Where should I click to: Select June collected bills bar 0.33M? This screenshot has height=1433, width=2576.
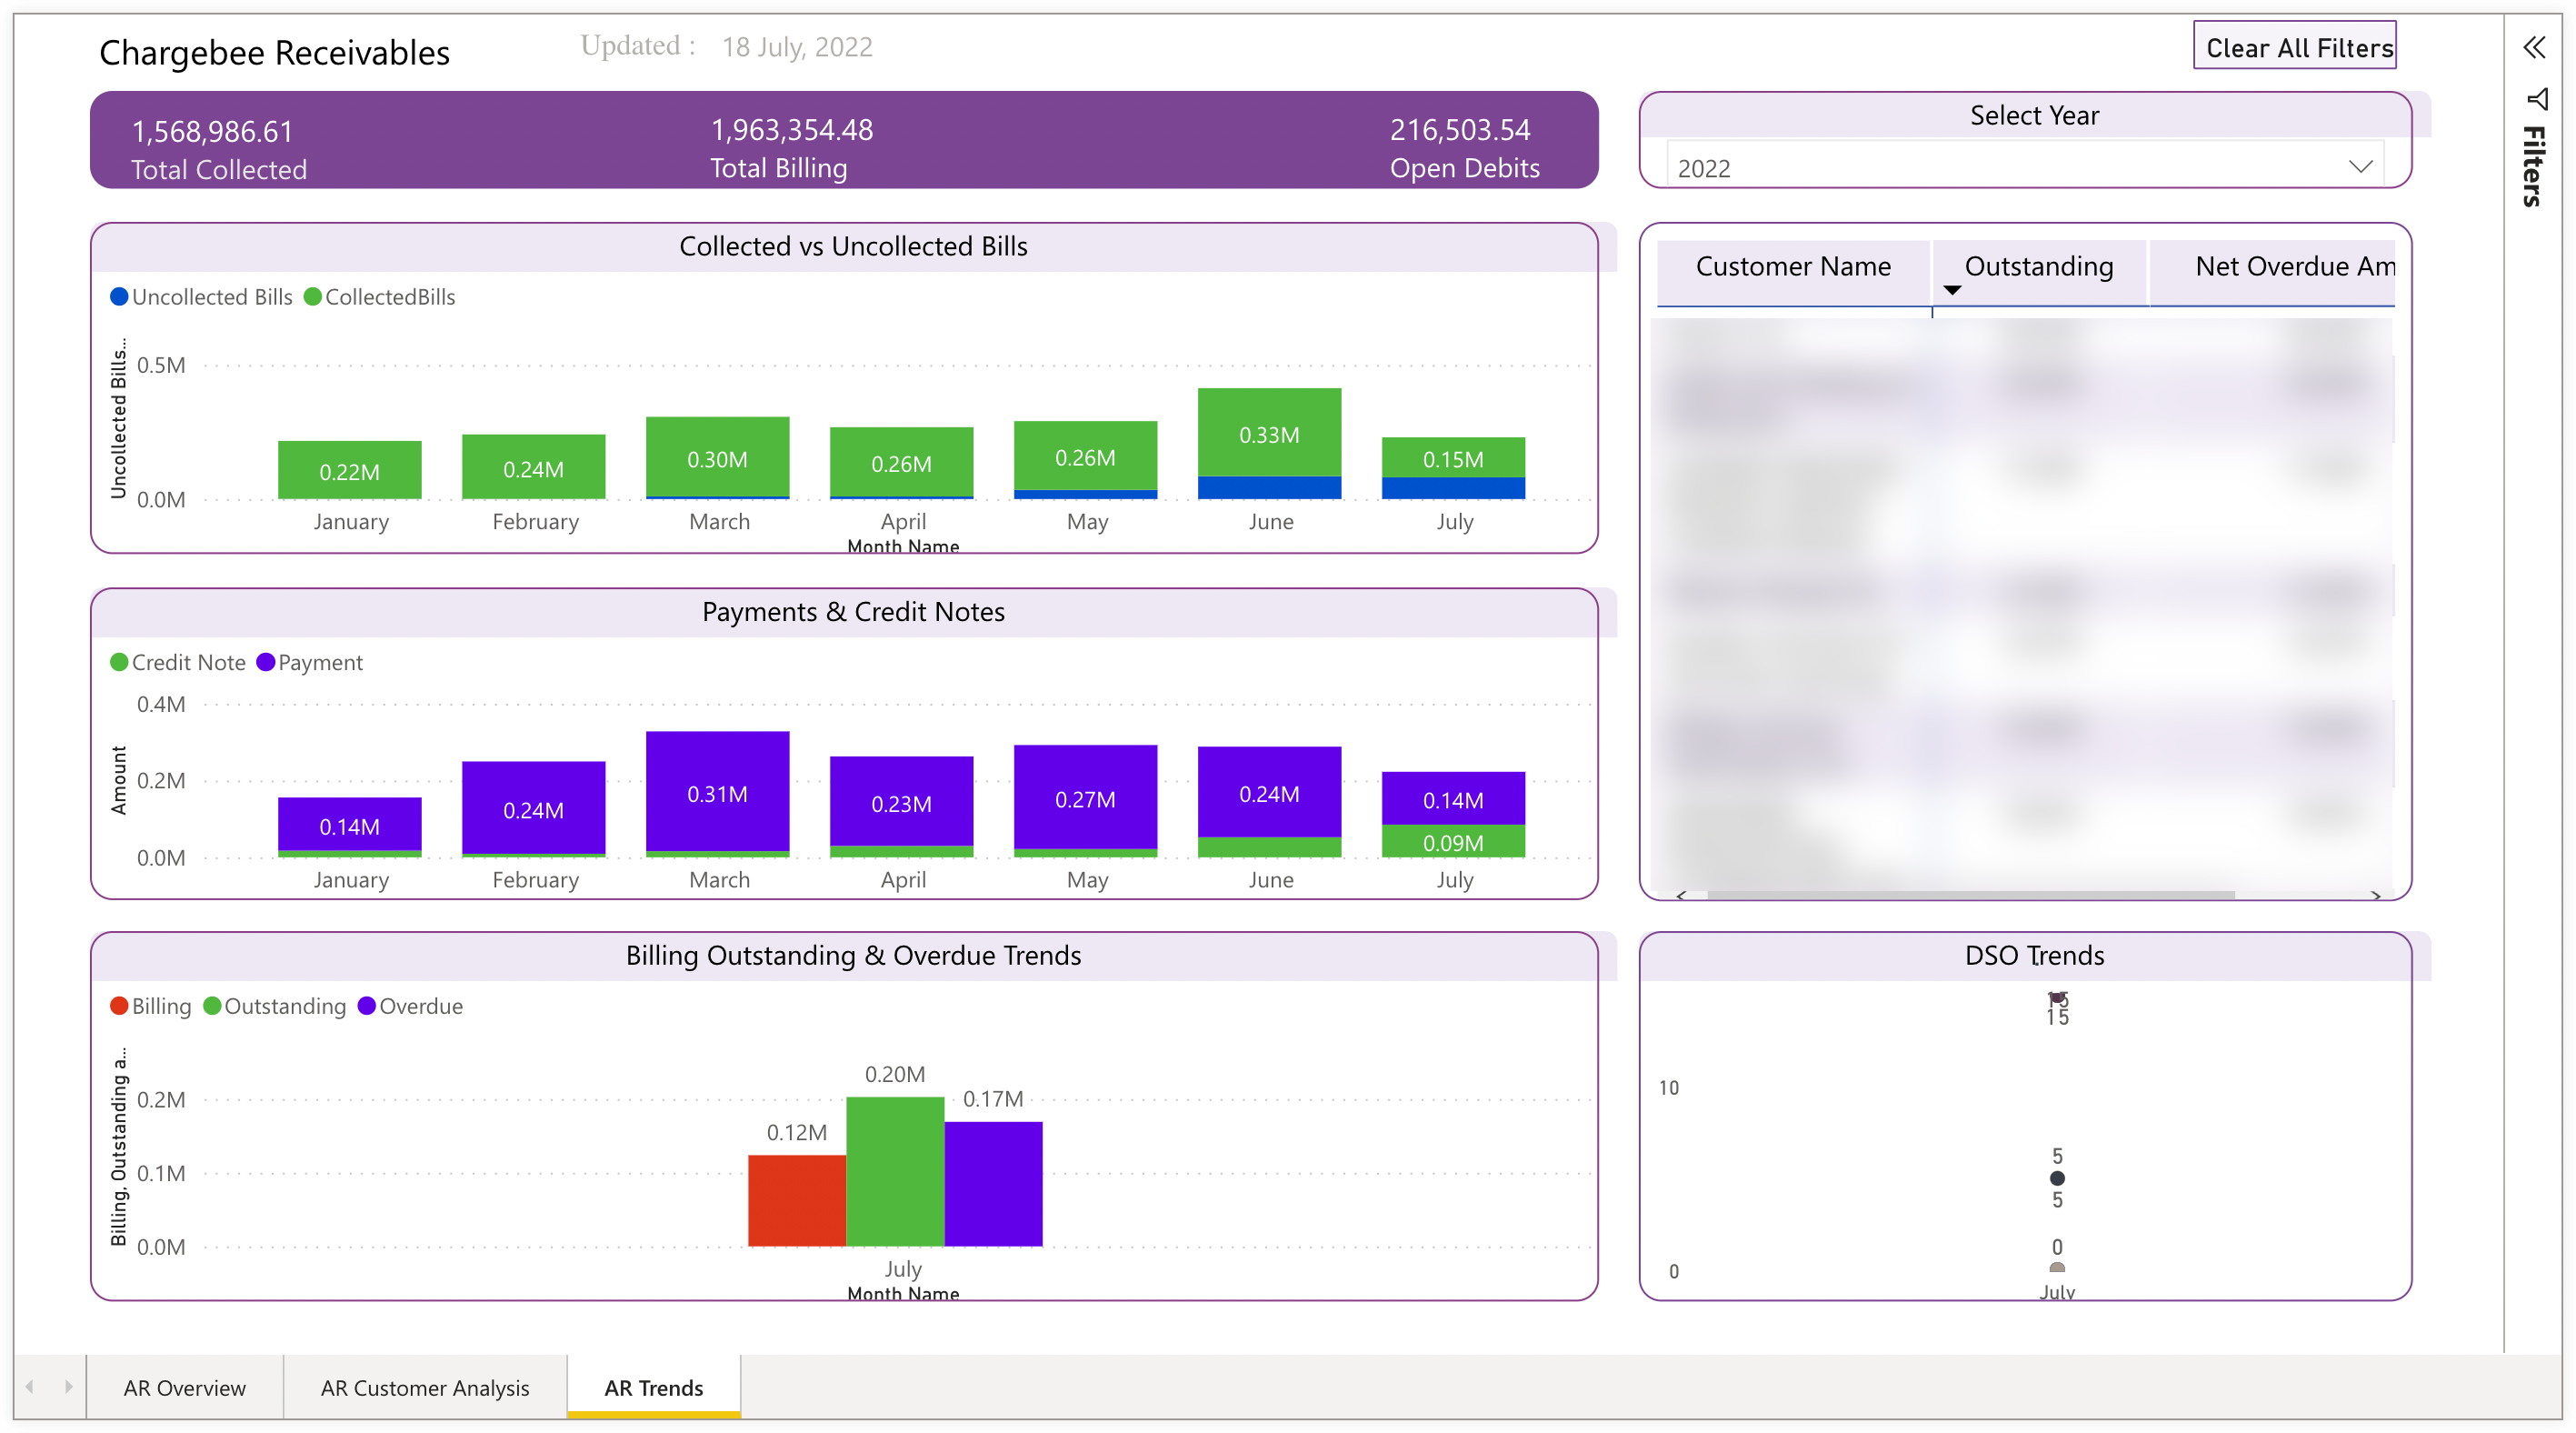point(1269,432)
